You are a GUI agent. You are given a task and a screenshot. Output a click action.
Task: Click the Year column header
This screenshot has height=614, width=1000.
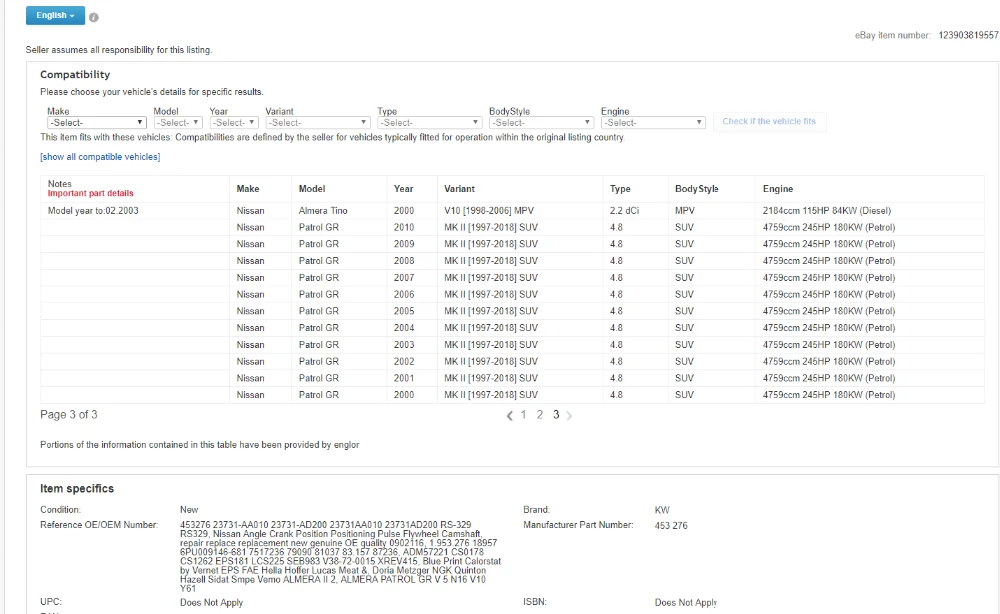click(x=404, y=189)
